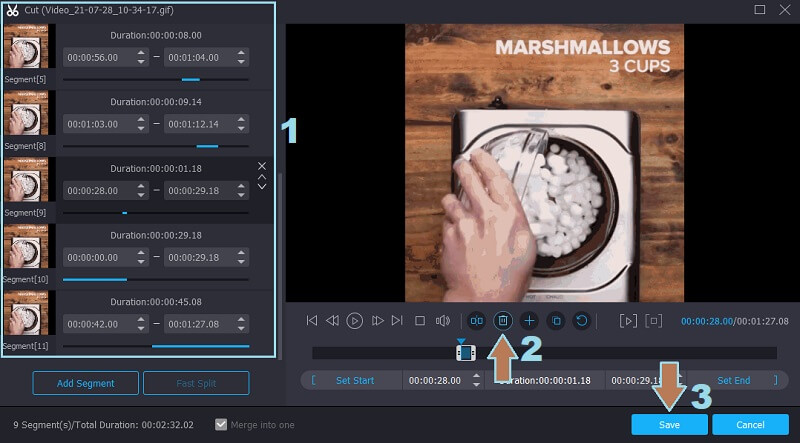Viewport: 800px width, 443px height.
Task: Click the plus icon to add segment
Action: point(529,321)
